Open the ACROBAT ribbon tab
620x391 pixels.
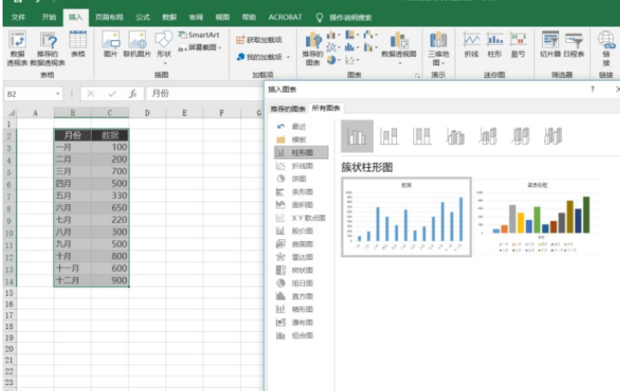[x=285, y=17]
